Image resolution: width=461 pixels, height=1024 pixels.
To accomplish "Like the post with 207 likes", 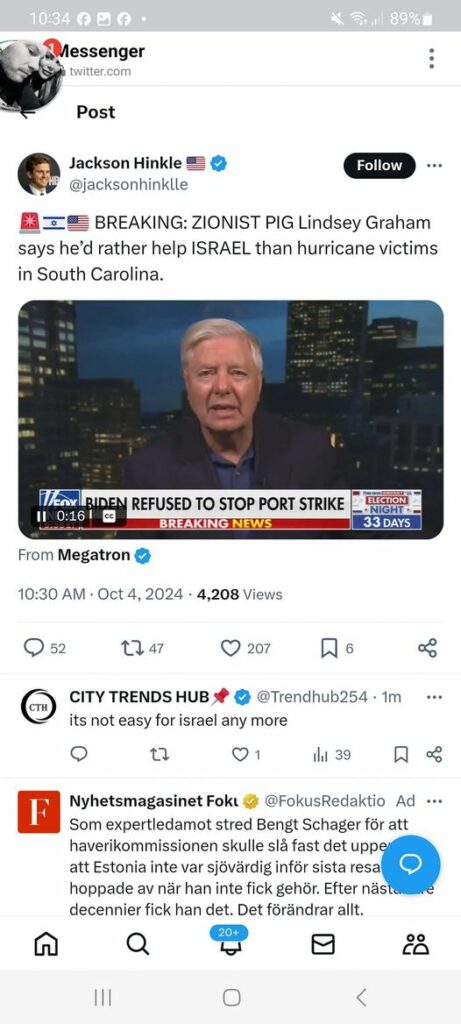I will (x=230, y=648).
